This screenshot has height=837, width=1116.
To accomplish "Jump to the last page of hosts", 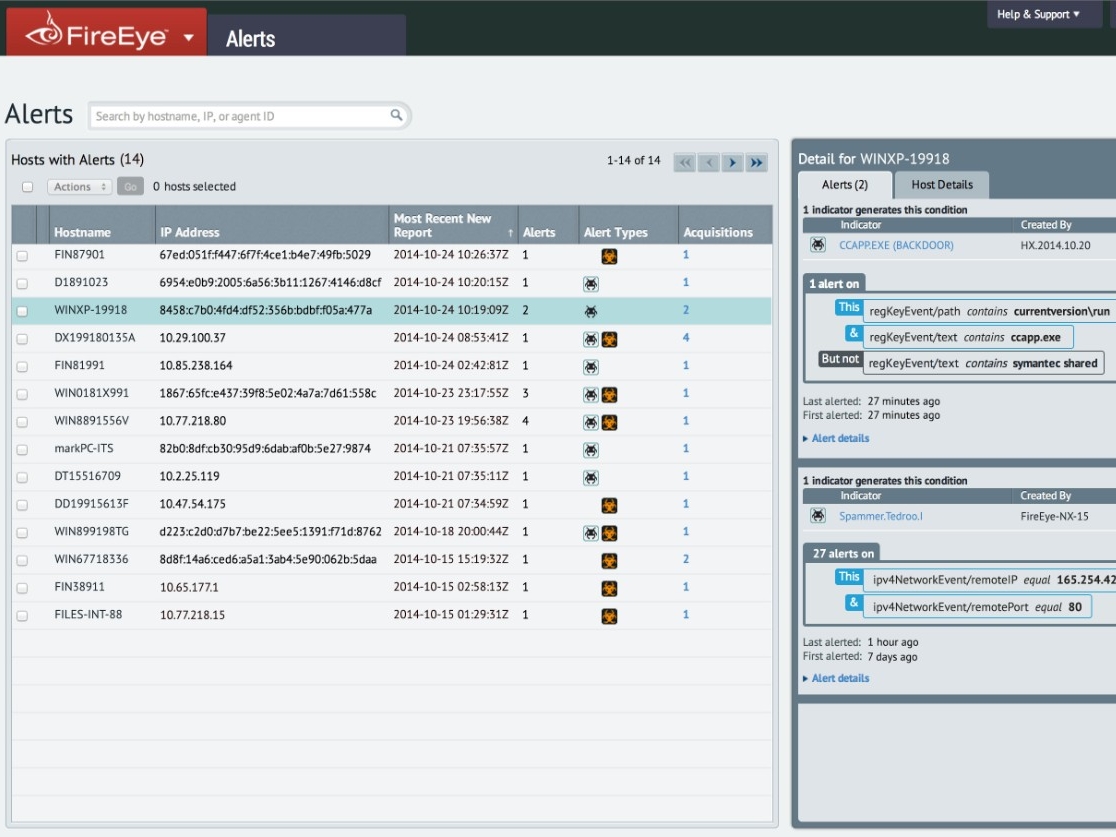I will [x=757, y=162].
